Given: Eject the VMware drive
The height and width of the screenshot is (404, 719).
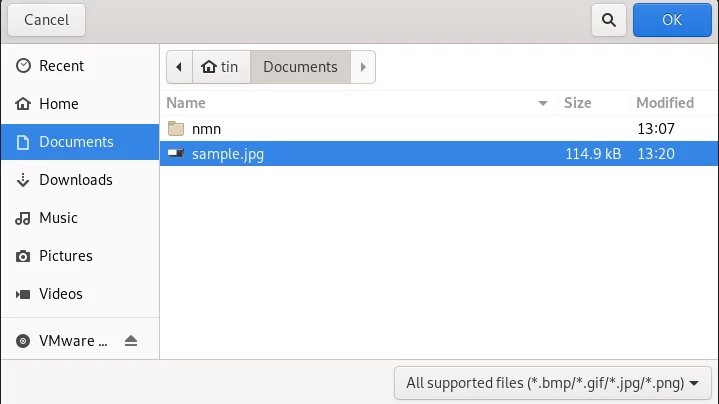Looking at the screenshot, I should [131, 341].
